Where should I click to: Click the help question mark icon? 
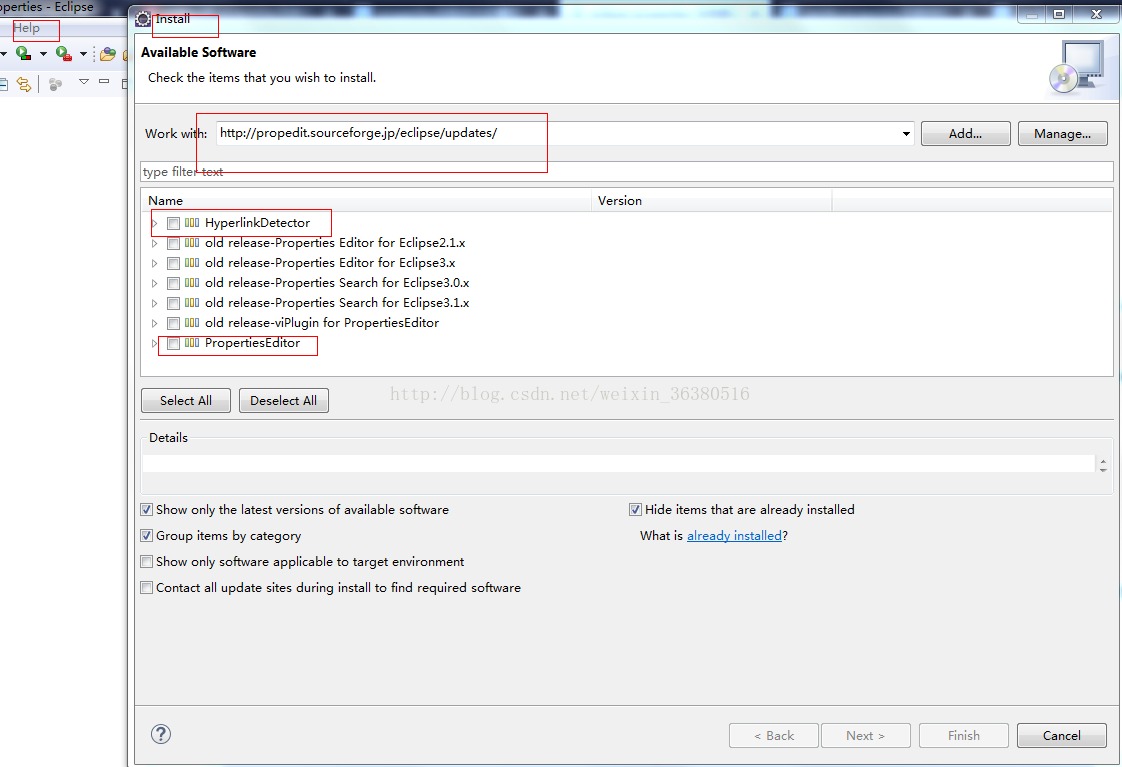(x=161, y=734)
